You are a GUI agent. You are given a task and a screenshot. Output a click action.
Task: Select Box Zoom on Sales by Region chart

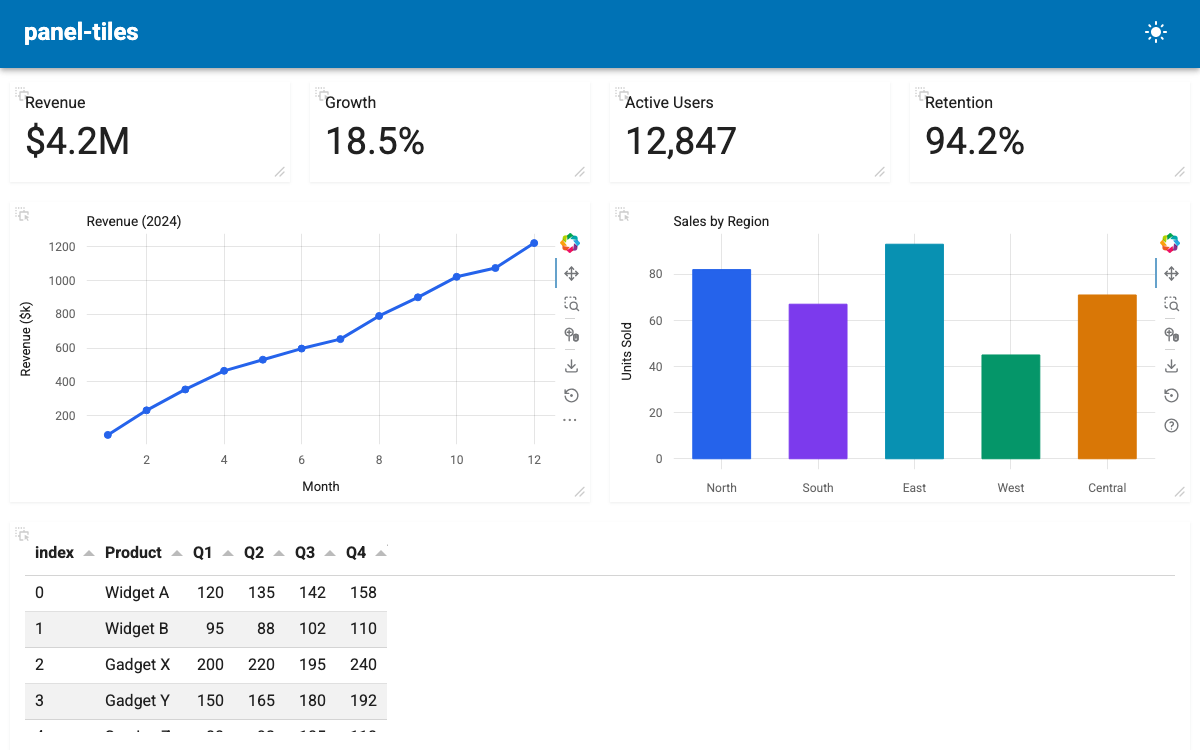[x=1171, y=304]
